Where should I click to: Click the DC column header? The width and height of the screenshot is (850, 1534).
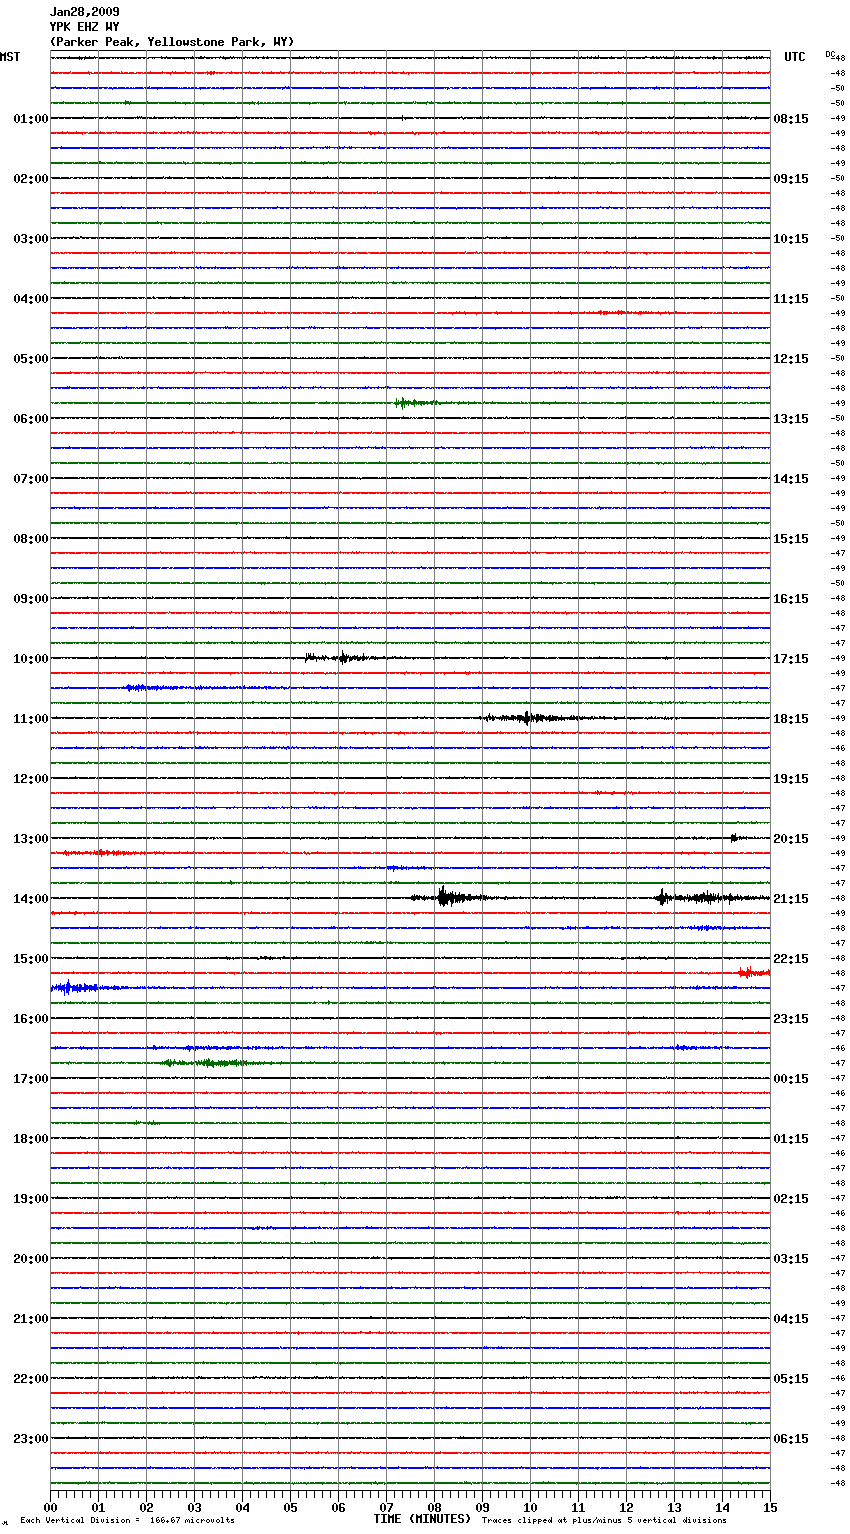click(x=830, y=53)
